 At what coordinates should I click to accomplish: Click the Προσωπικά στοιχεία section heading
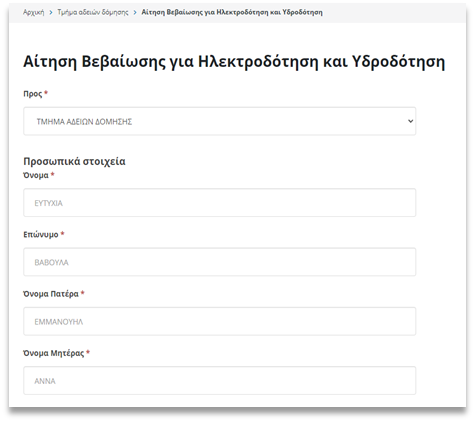click(74, 161)
